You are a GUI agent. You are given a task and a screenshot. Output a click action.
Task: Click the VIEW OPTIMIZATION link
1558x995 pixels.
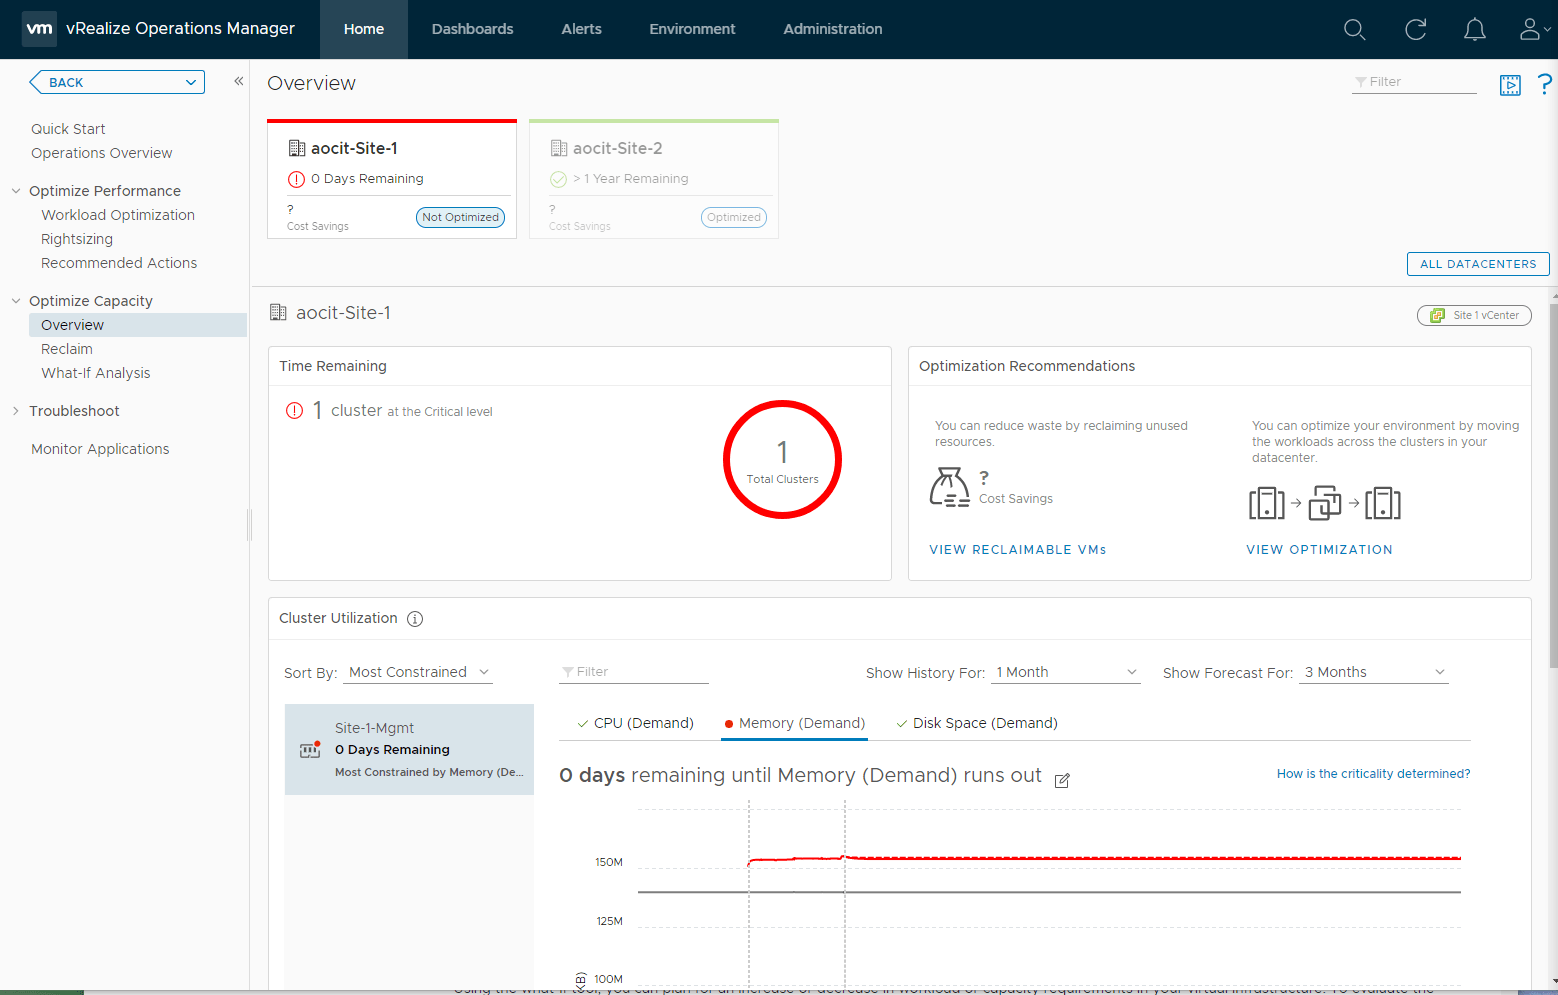click(1319, 550)
